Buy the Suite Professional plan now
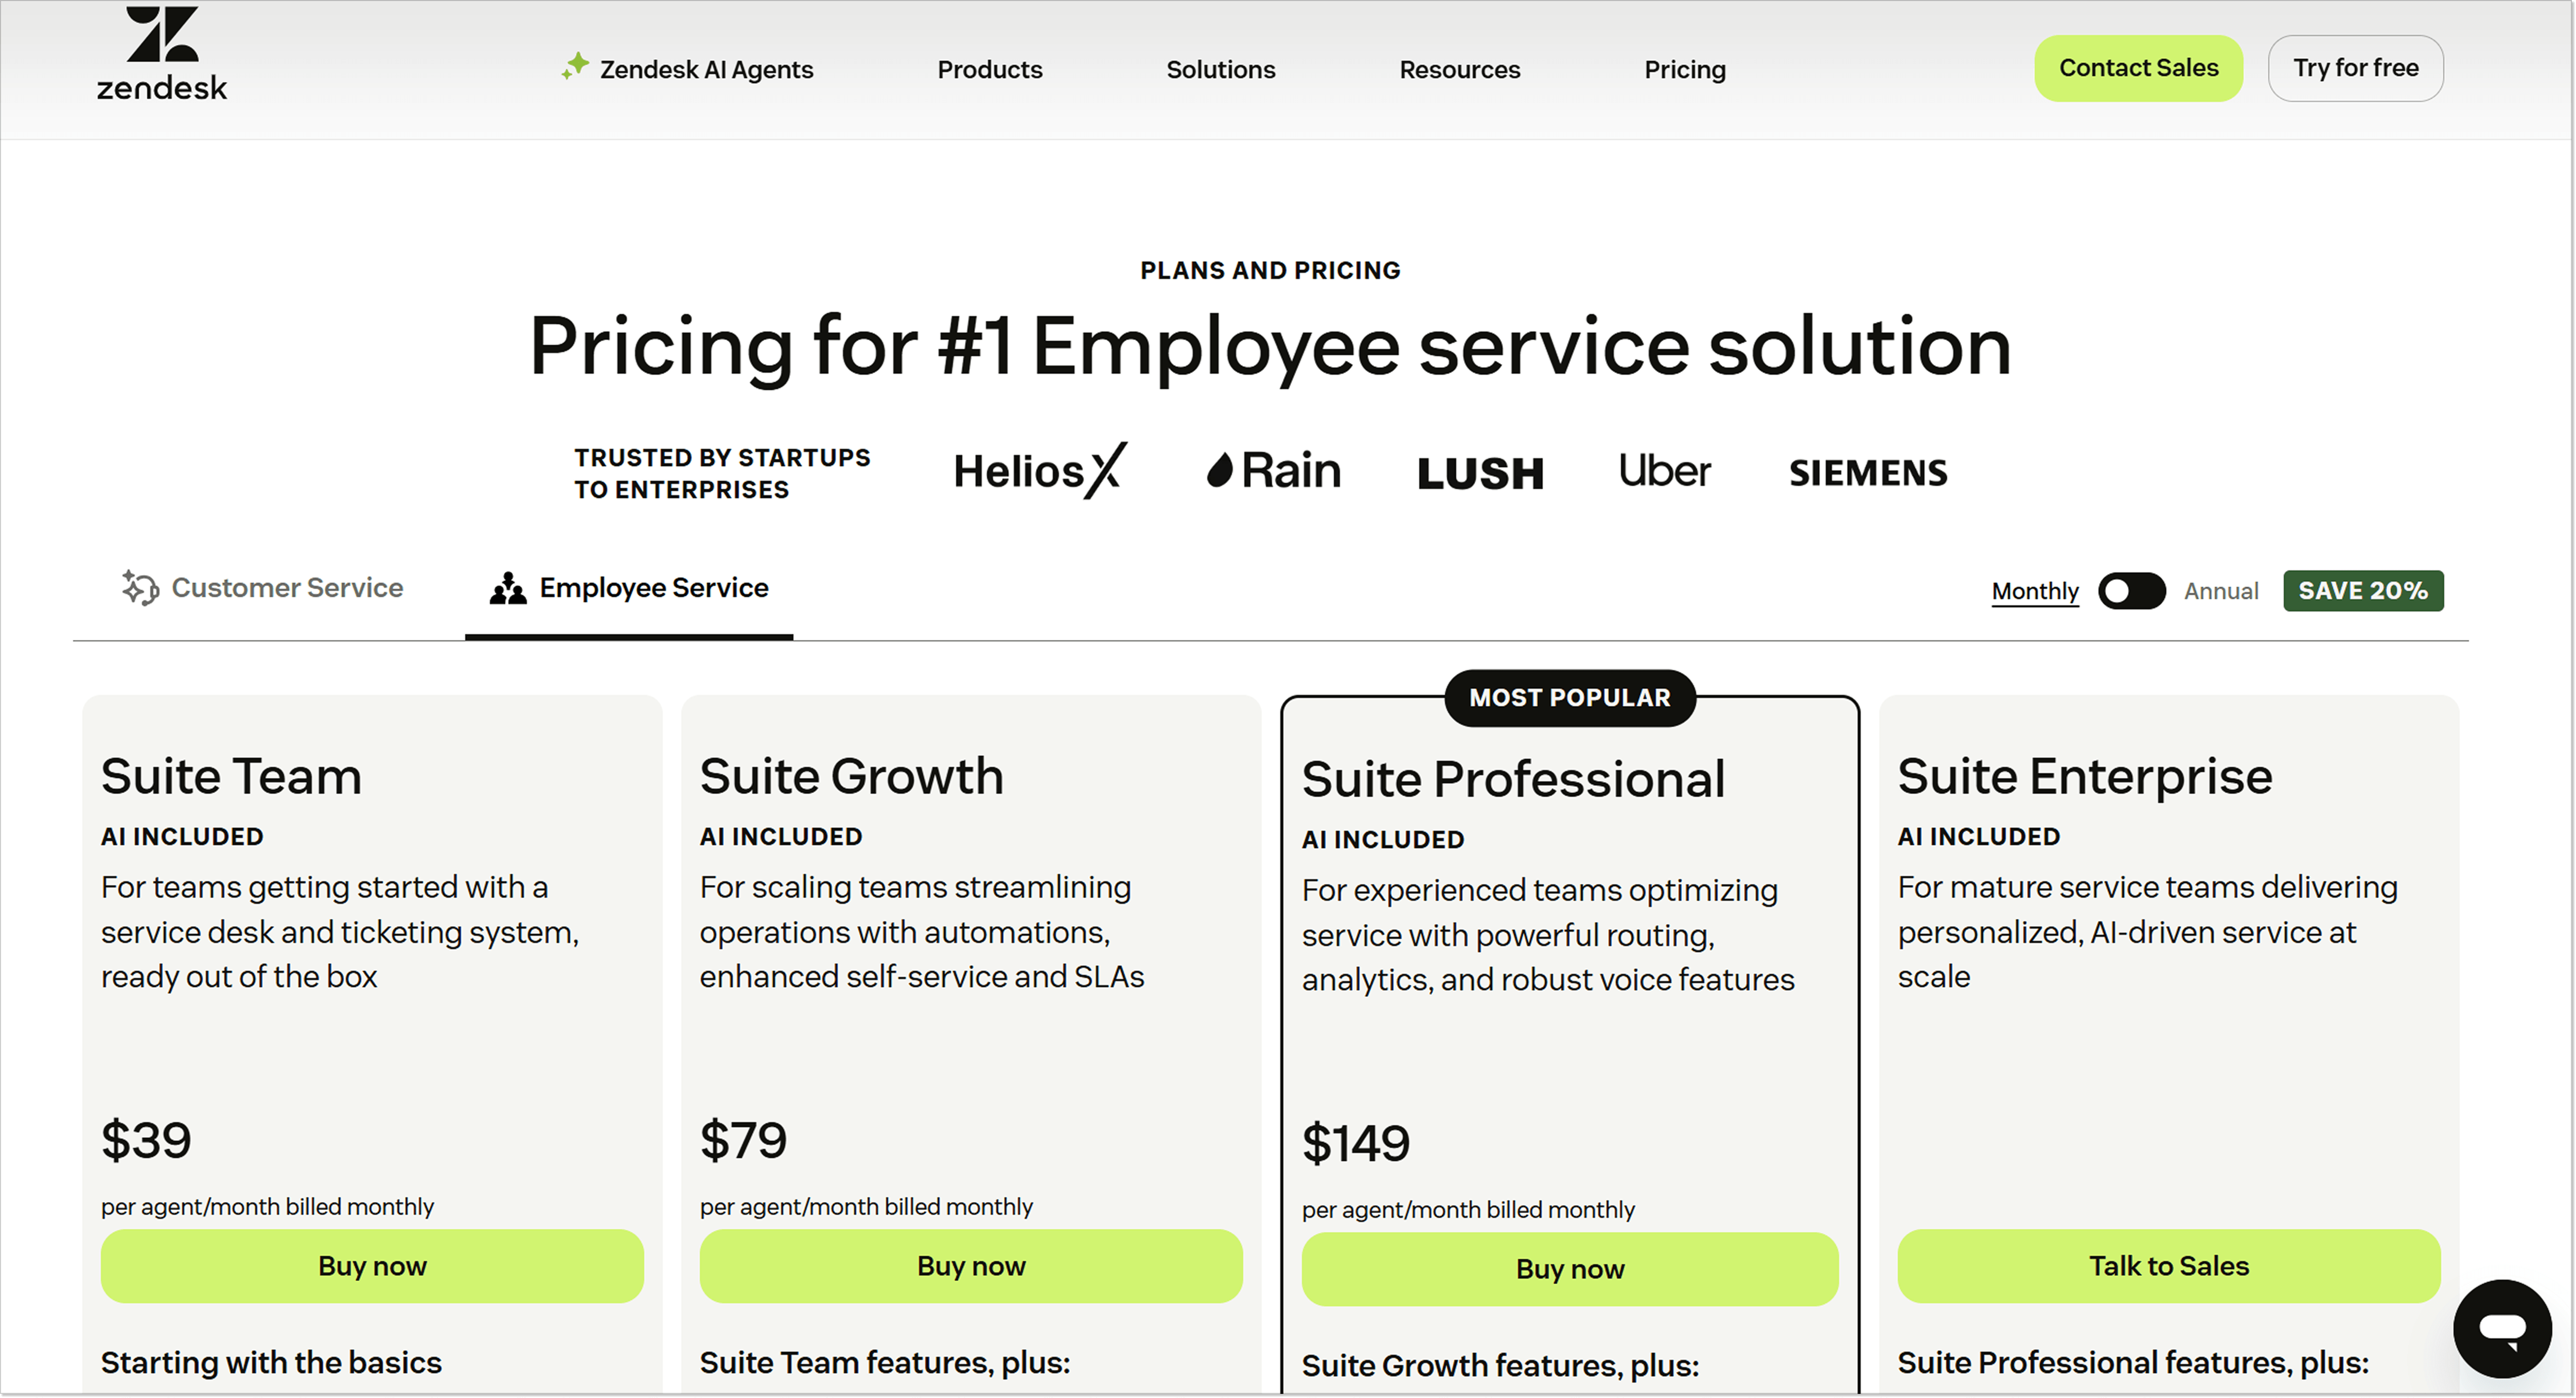Screen dimensions: 2576x1398 (x=1569, y=1269)
